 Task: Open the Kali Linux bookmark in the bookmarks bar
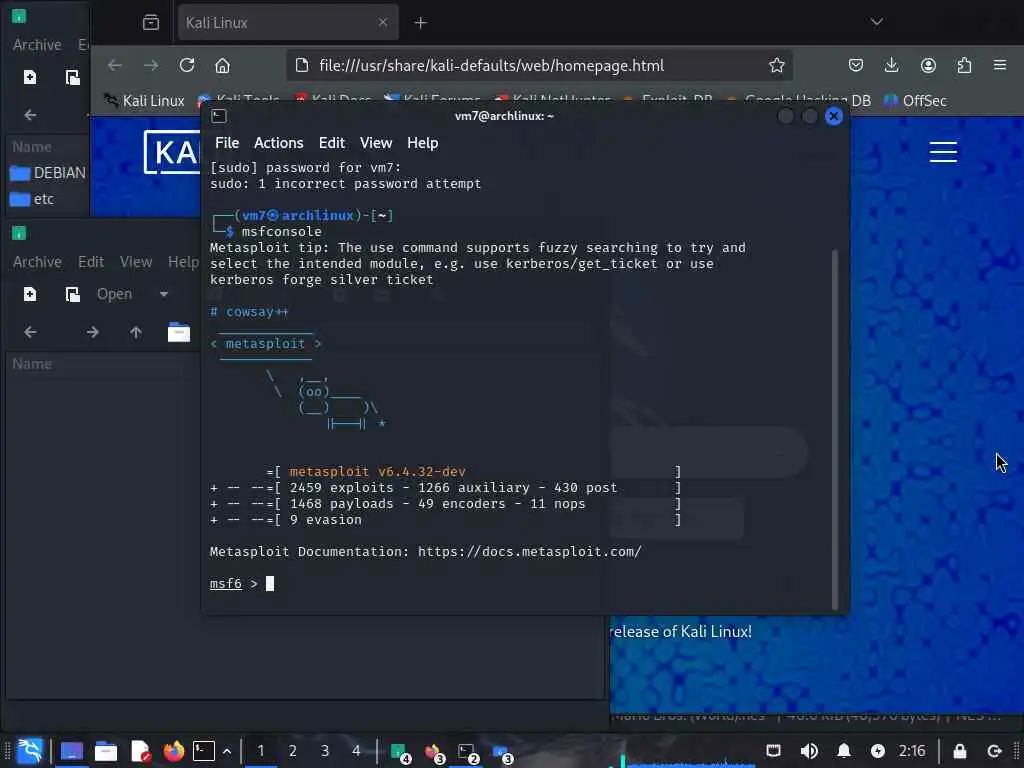click(144, 101)
